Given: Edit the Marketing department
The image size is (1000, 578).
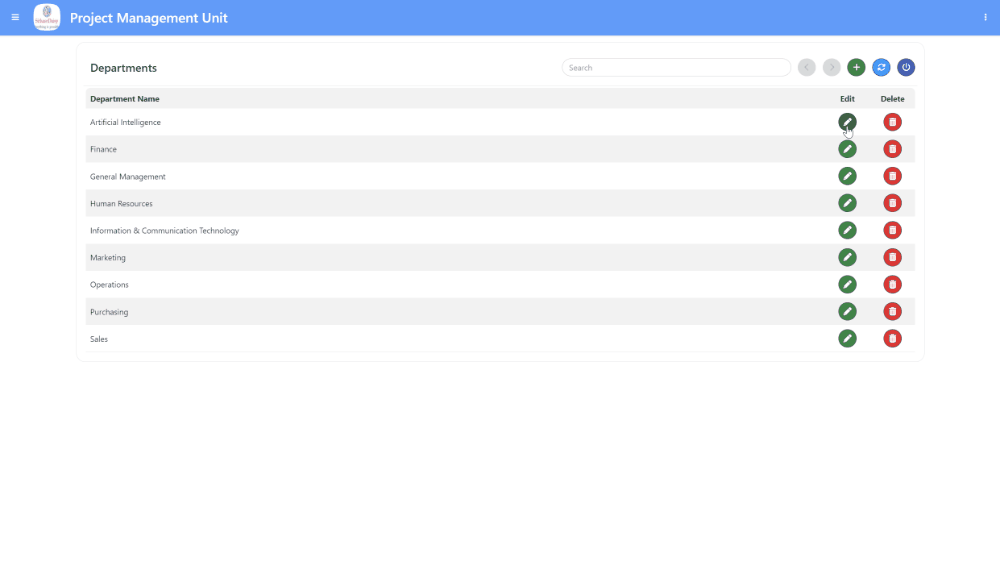Looking at the screenshot, I should (x=847, y=257).
